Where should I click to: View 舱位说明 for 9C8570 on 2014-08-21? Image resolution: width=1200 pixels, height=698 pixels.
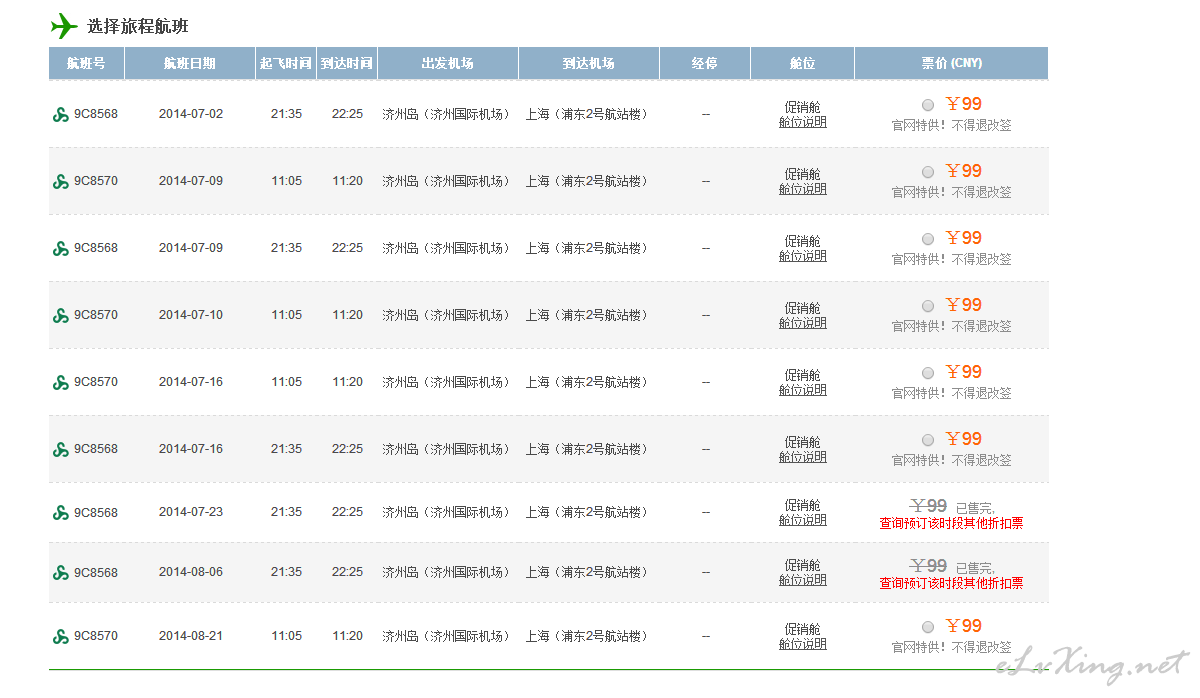tap(803, 644)
